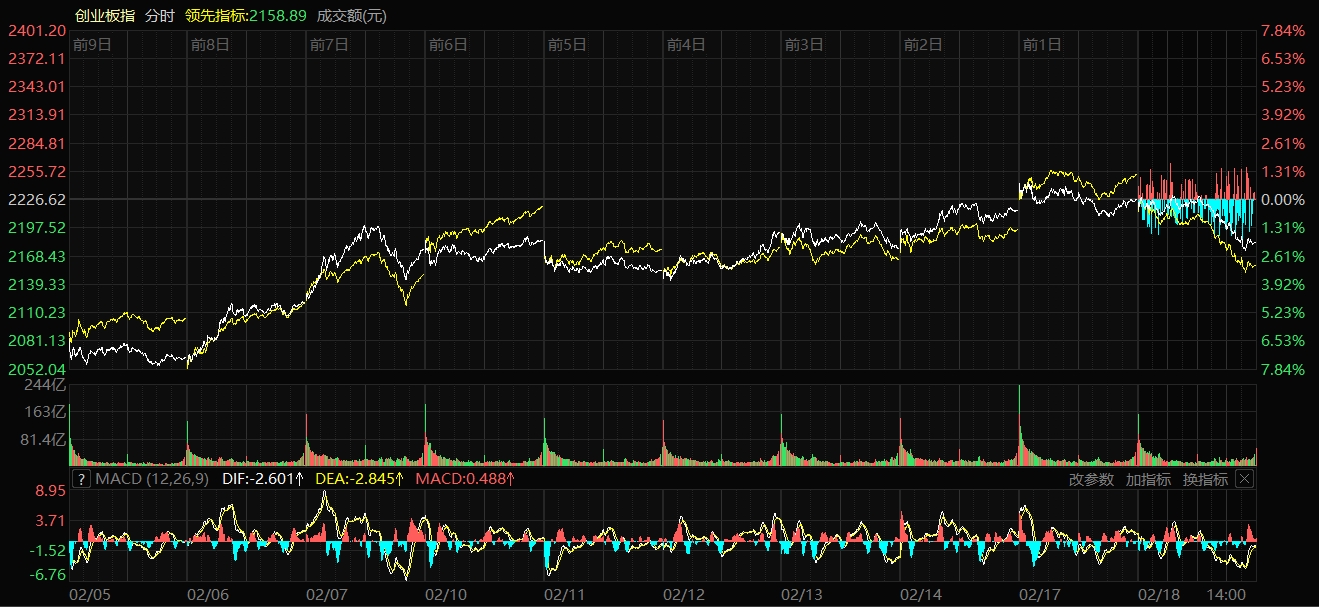
Task: Switch to the 分时 chart mode
Action: tap(159, 15)
